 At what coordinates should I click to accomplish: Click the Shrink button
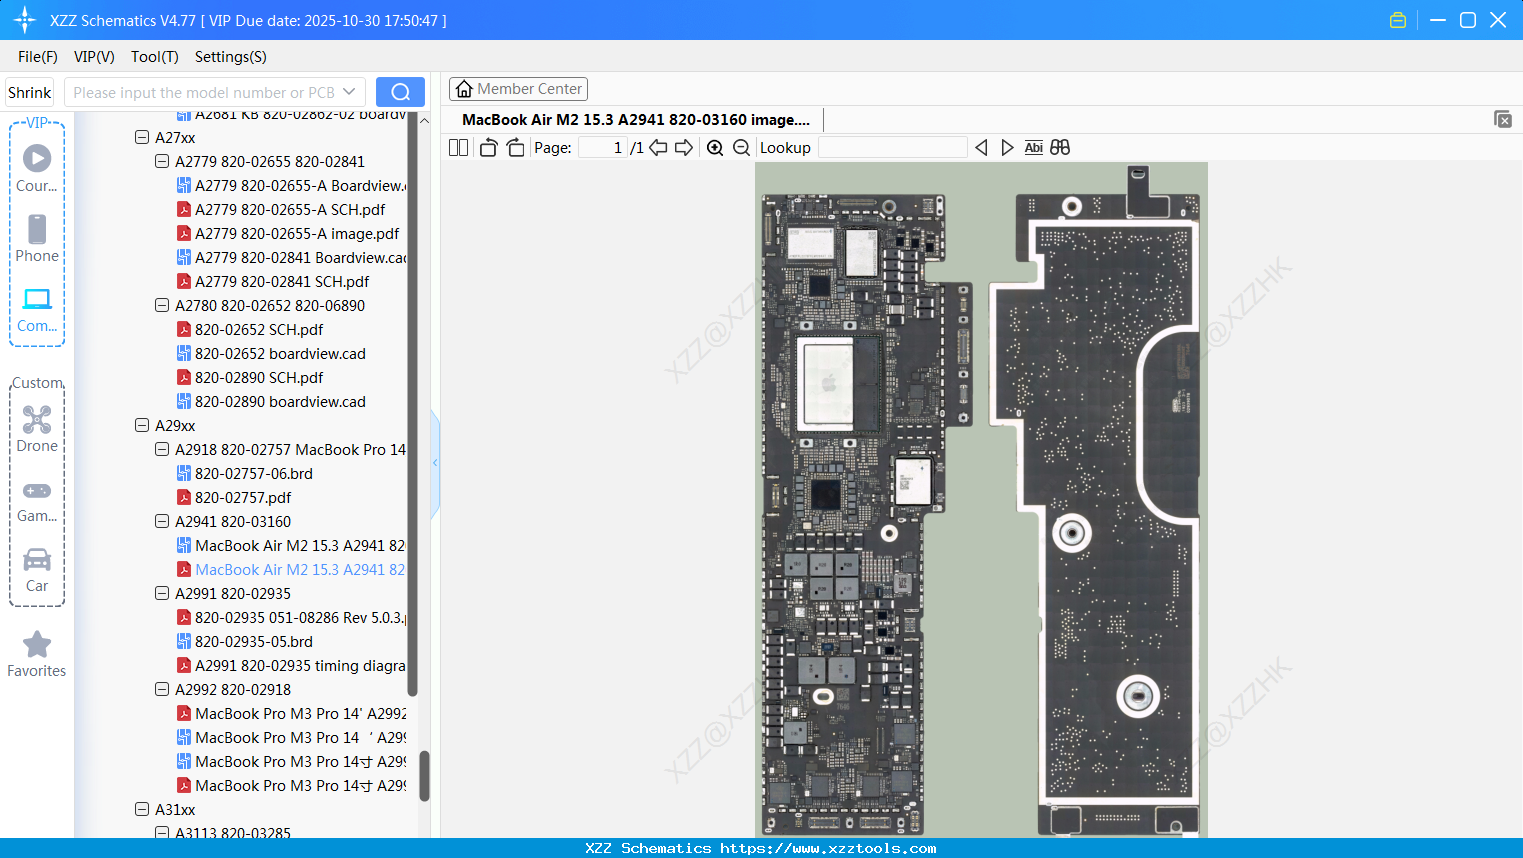(x=30, y=92)
